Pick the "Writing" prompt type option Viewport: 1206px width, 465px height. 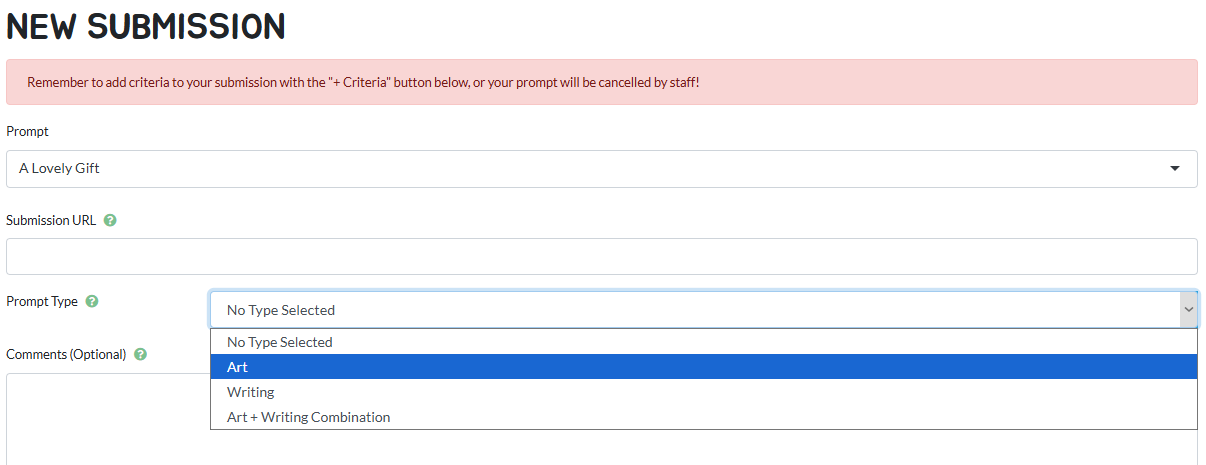pos(251,392)
